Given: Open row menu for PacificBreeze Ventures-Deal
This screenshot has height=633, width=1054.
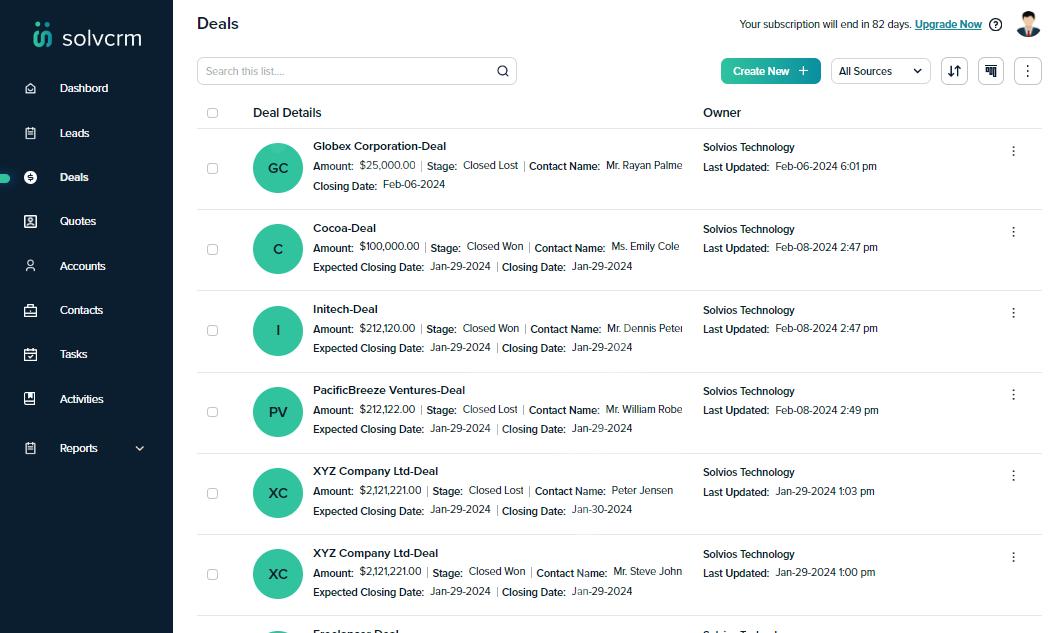Looking at the screenshot, I should [1014, 394].
